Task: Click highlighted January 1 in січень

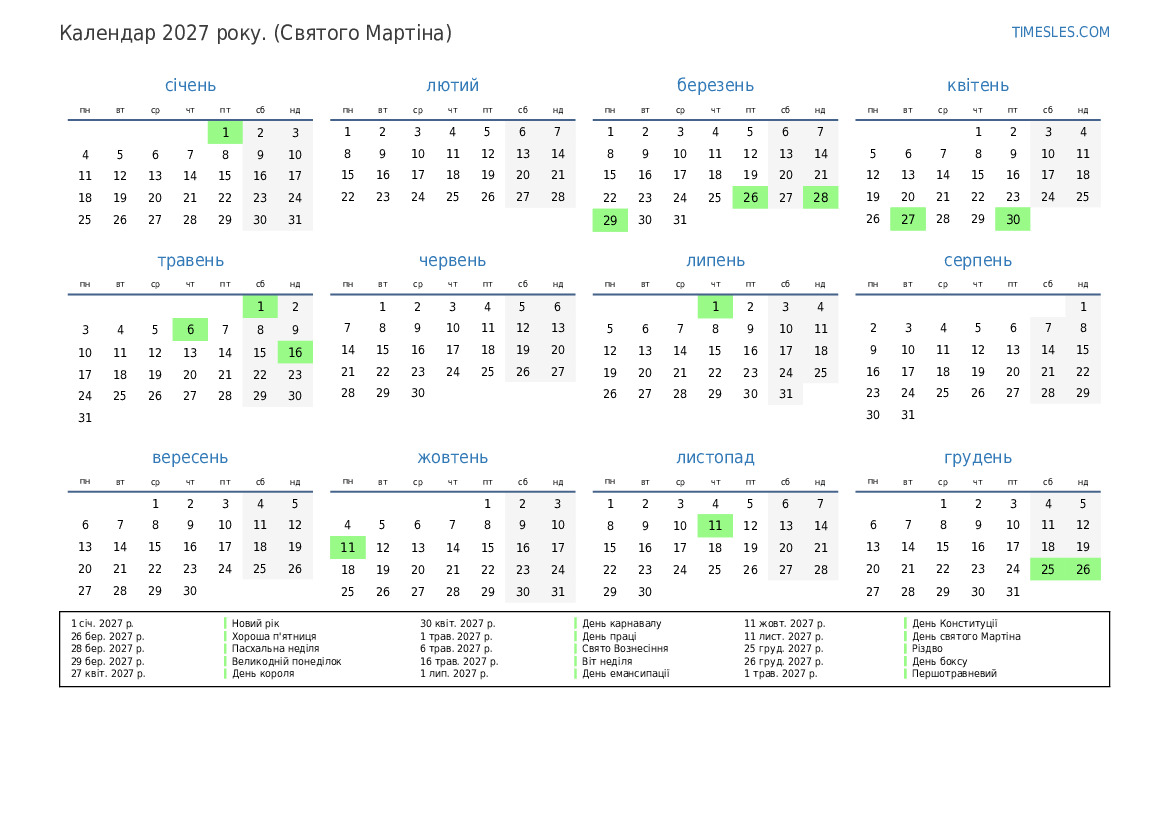Action: (225, 132)
